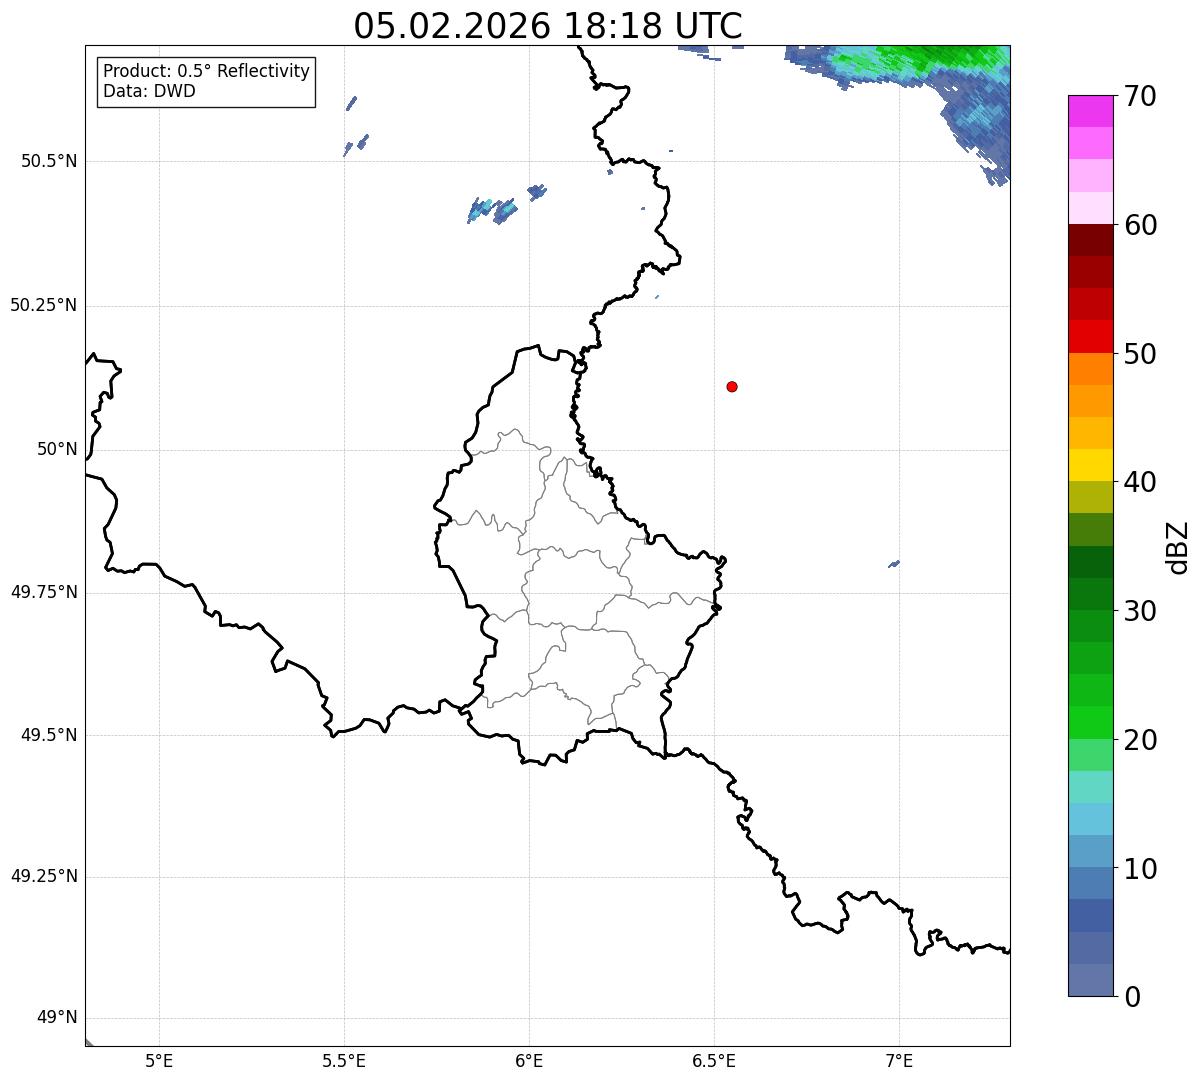
Task: Click the 30 label on the colorbar
Action: pyautogui.click(x=1140, y=610)
